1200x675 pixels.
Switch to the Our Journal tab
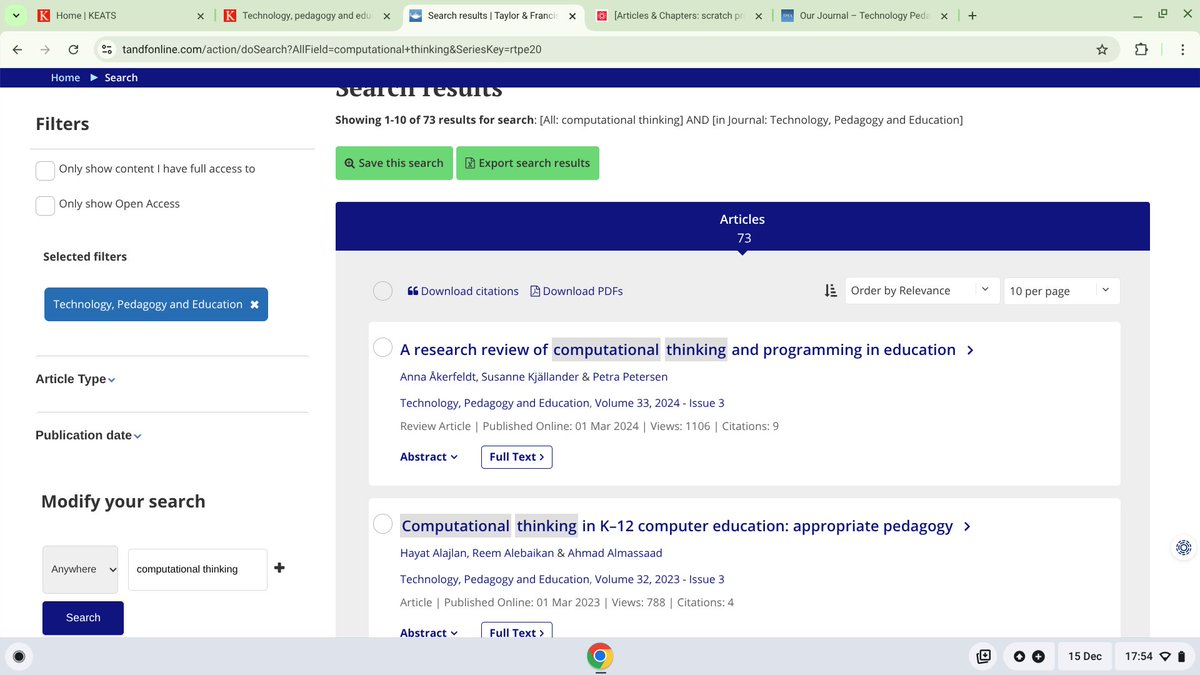[x=865, y=16]
